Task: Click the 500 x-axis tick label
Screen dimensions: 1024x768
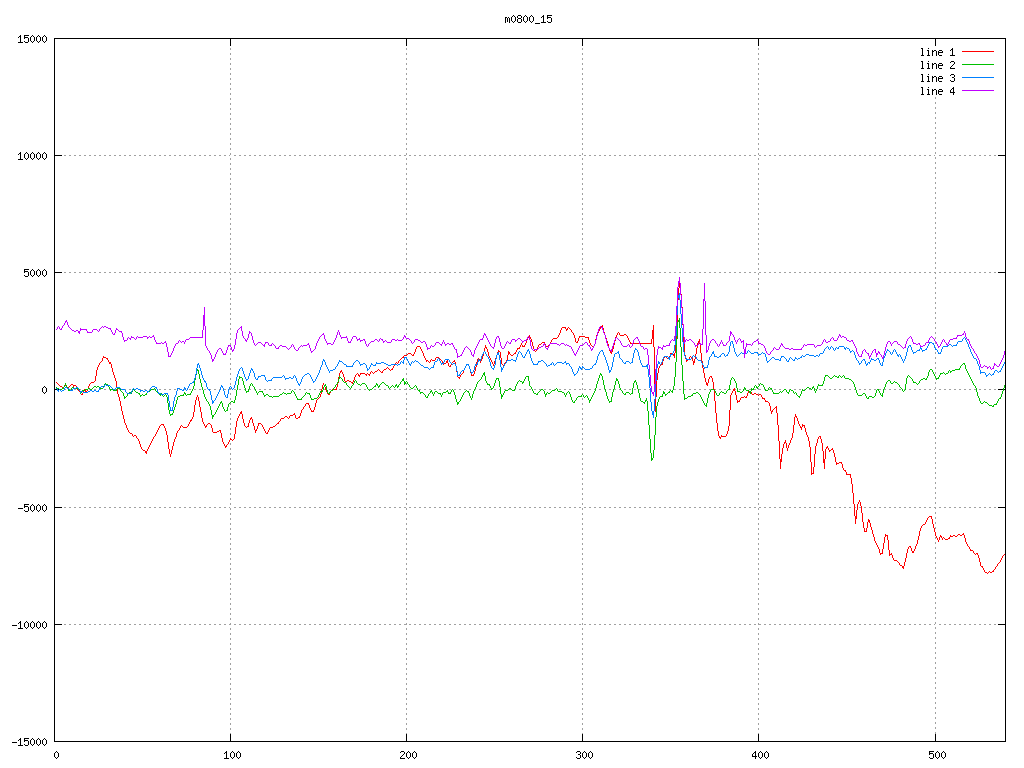Action: point(935,755)
